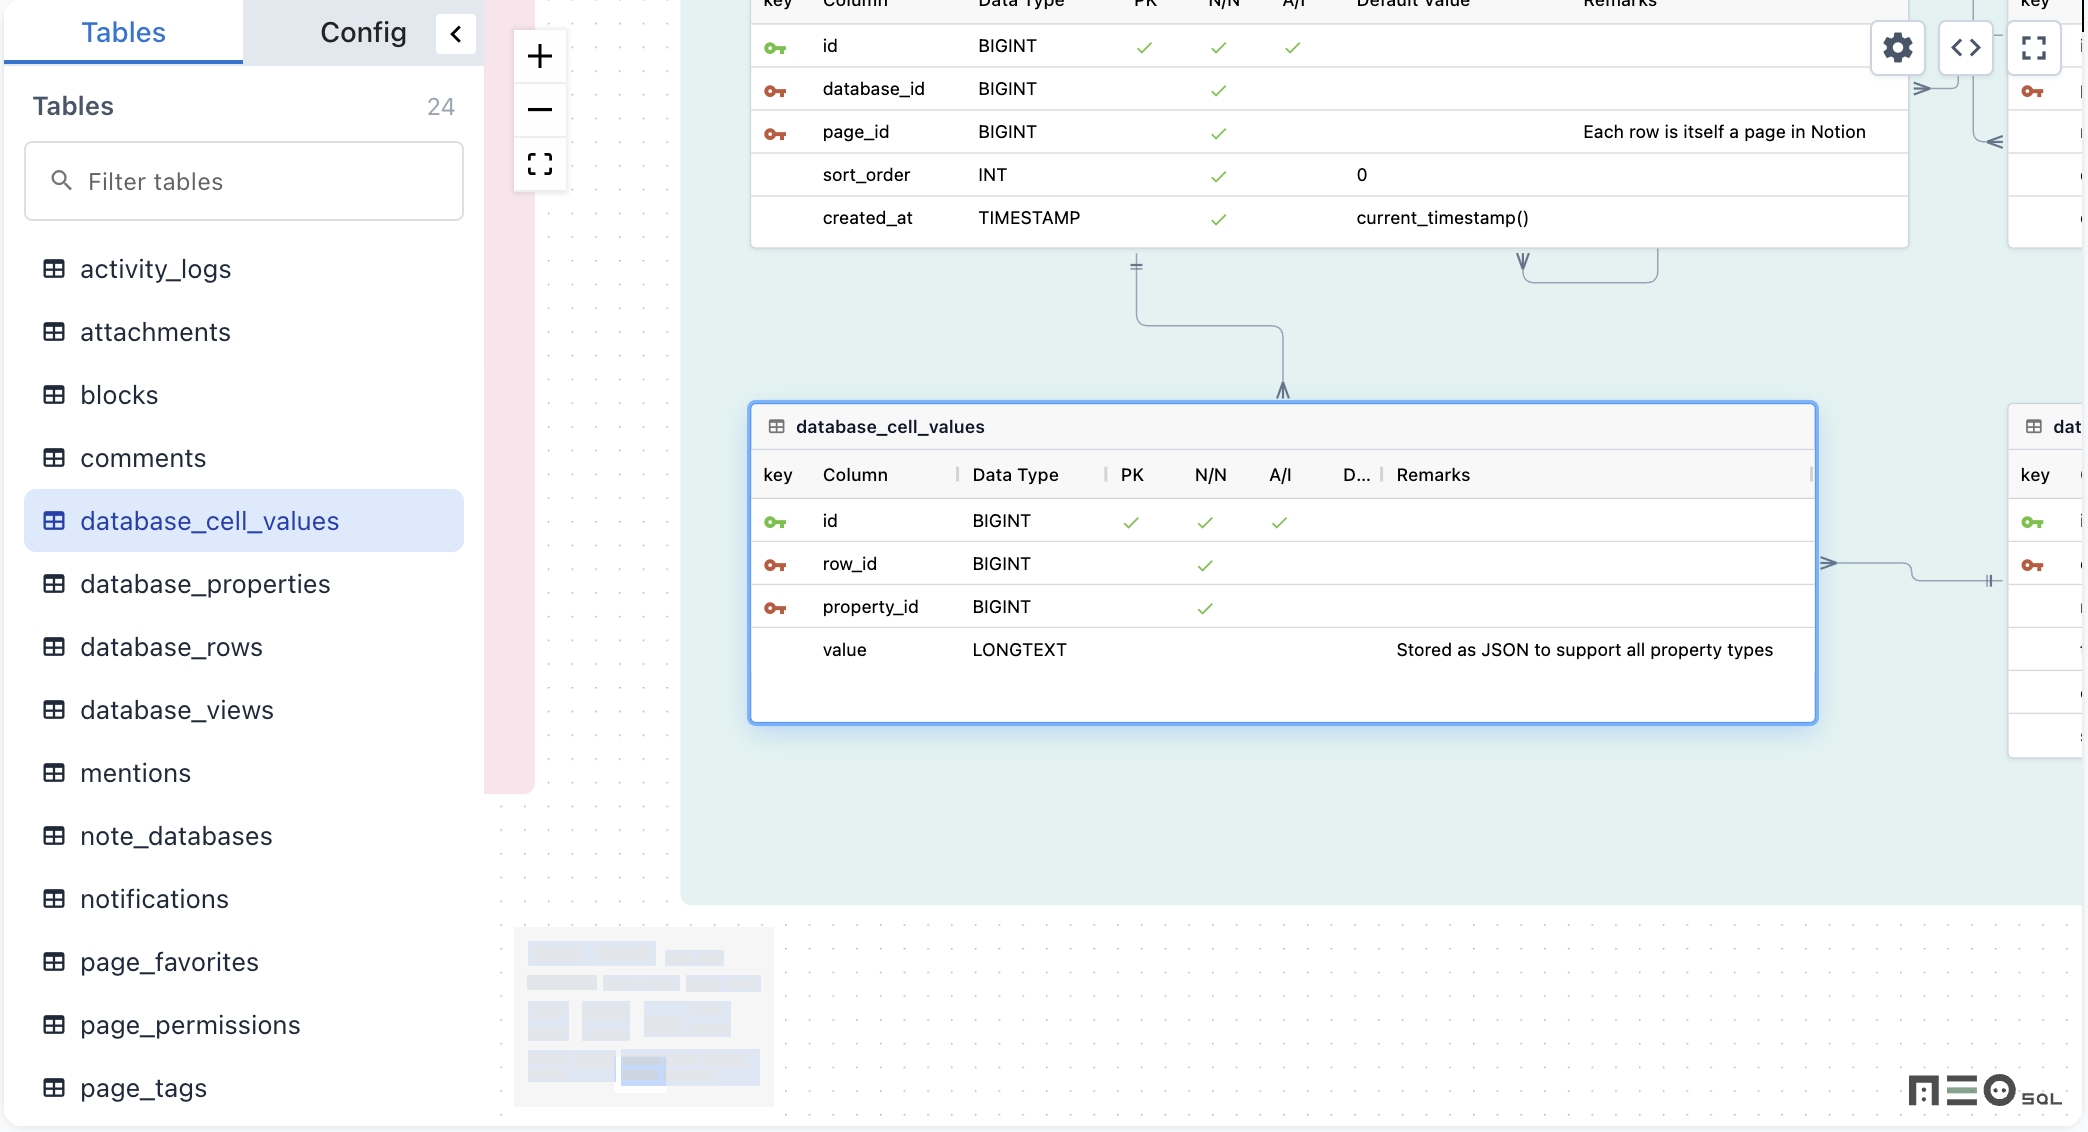The width and height of the screenshot is (2088, 1132).
Task: Select page_tags table in the list
Action: tap(244, 1088)
